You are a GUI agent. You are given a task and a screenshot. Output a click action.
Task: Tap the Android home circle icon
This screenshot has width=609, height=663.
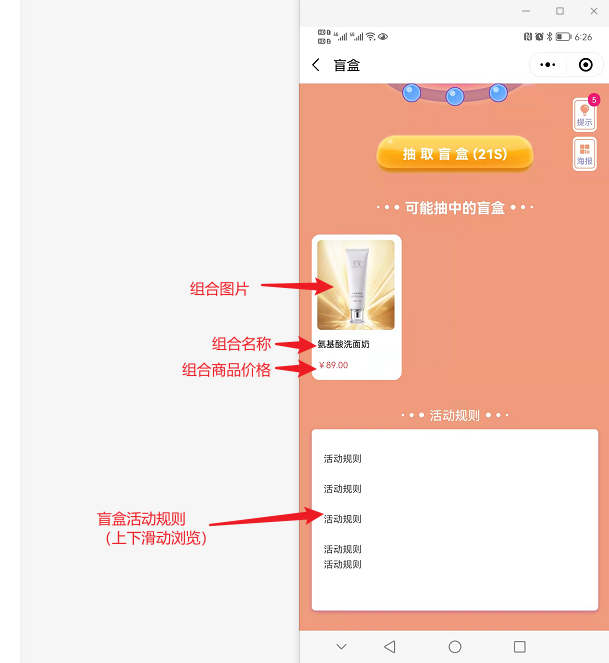coord(455,647)
